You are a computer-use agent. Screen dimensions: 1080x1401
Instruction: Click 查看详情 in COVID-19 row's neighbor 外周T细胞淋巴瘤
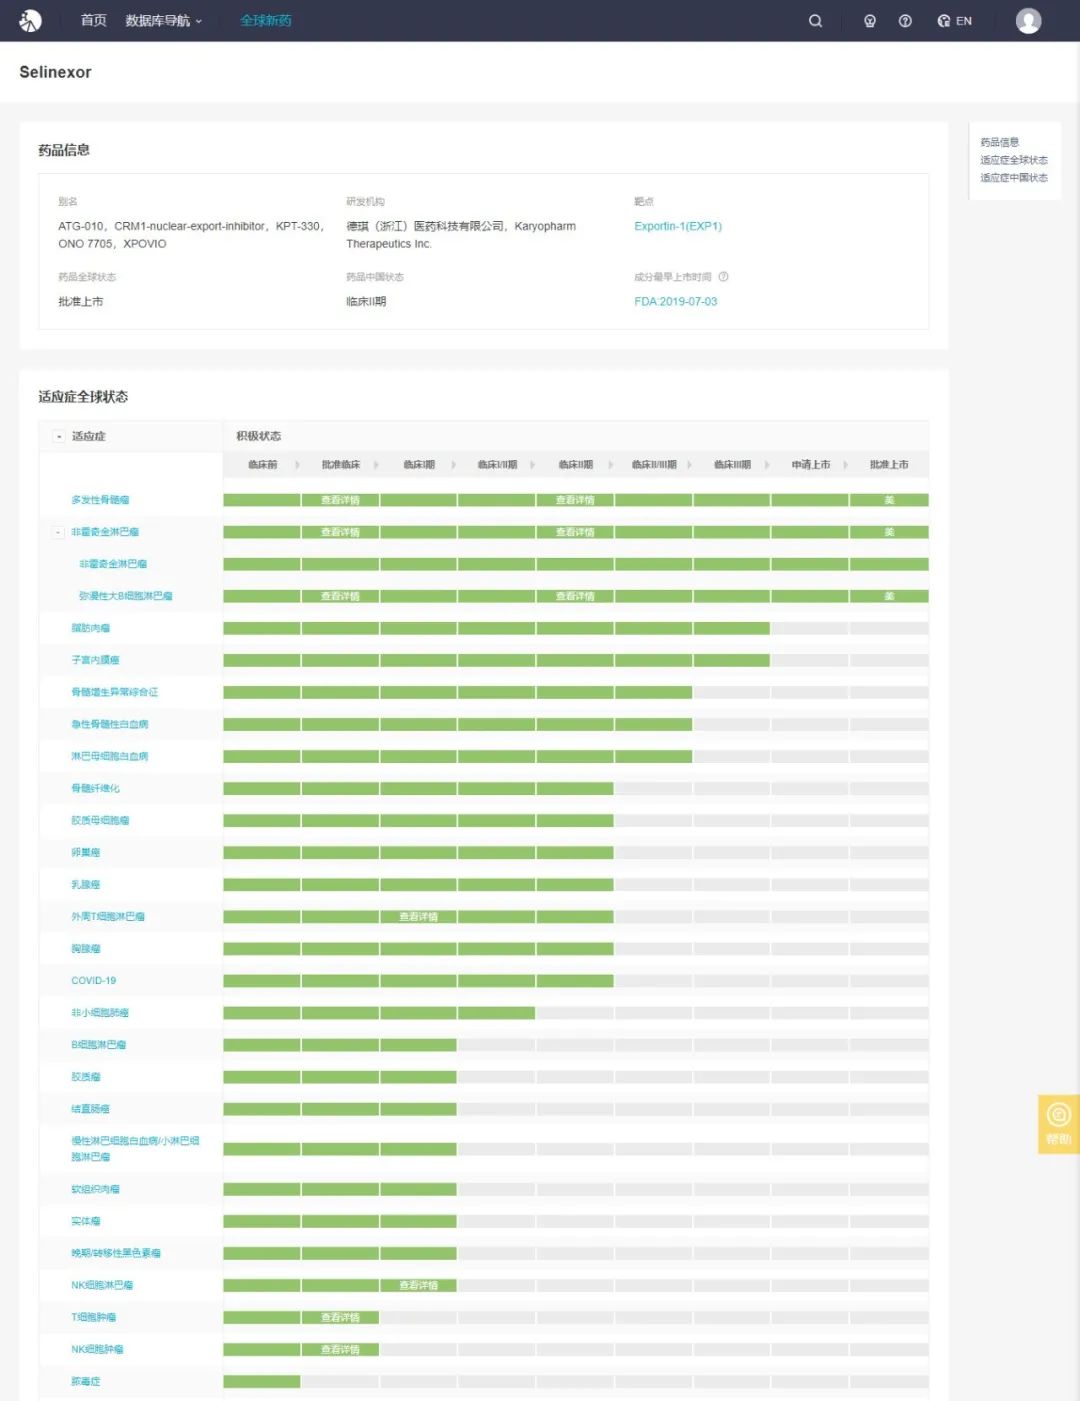pos(418,917)
